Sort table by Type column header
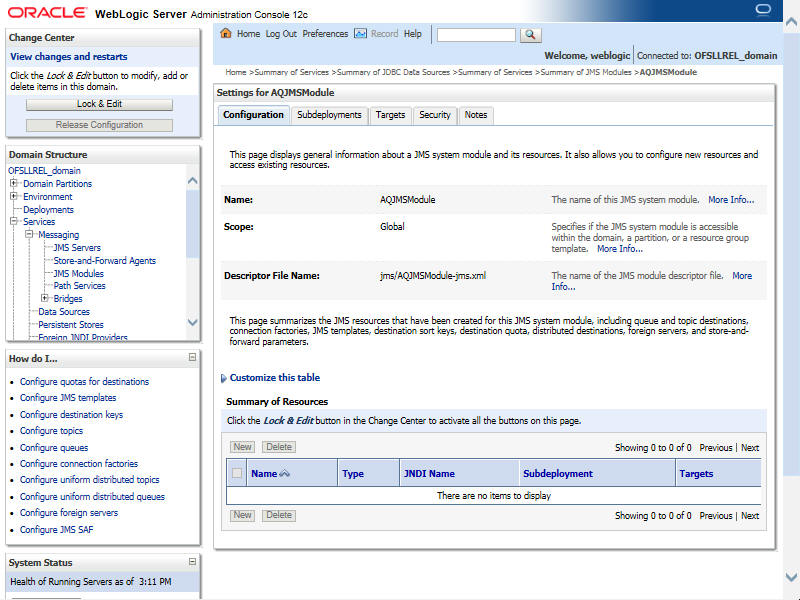The height and width of the screenshot is (600, 800). tap(353, 473)
